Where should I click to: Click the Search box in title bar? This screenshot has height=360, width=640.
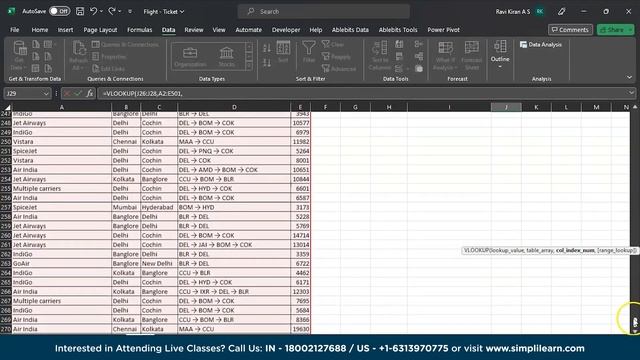(324, 11)
